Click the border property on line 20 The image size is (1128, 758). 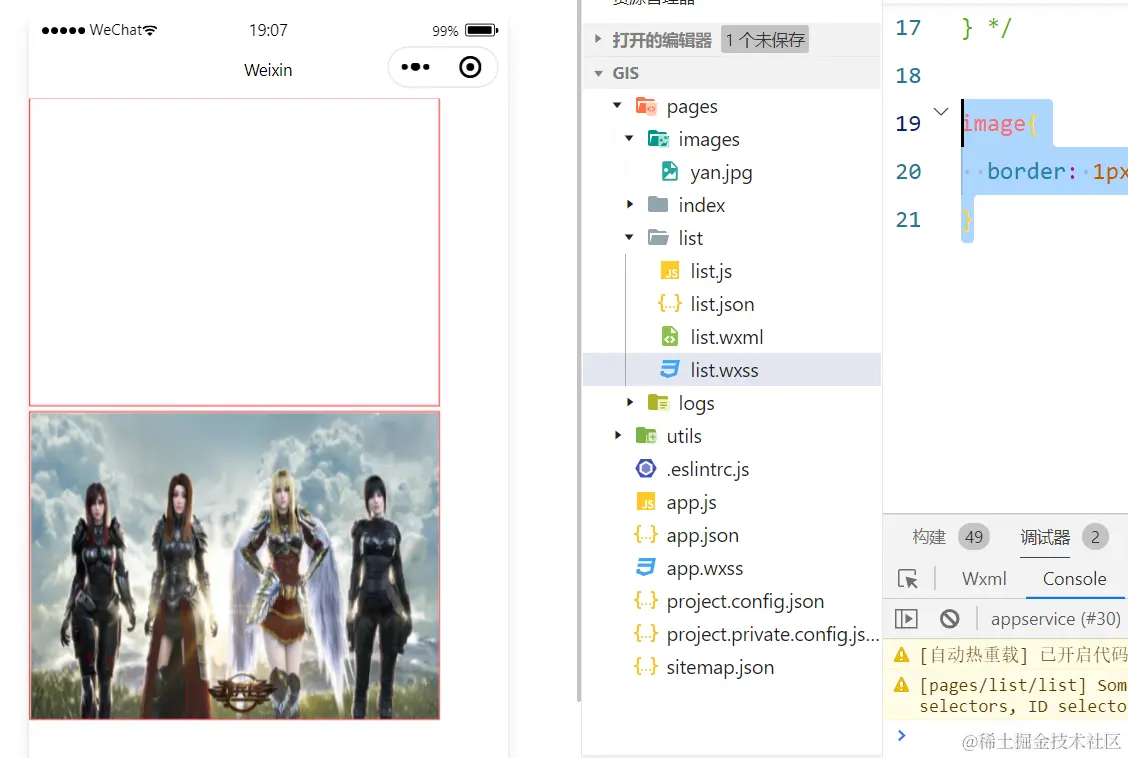coord(1027,171)
